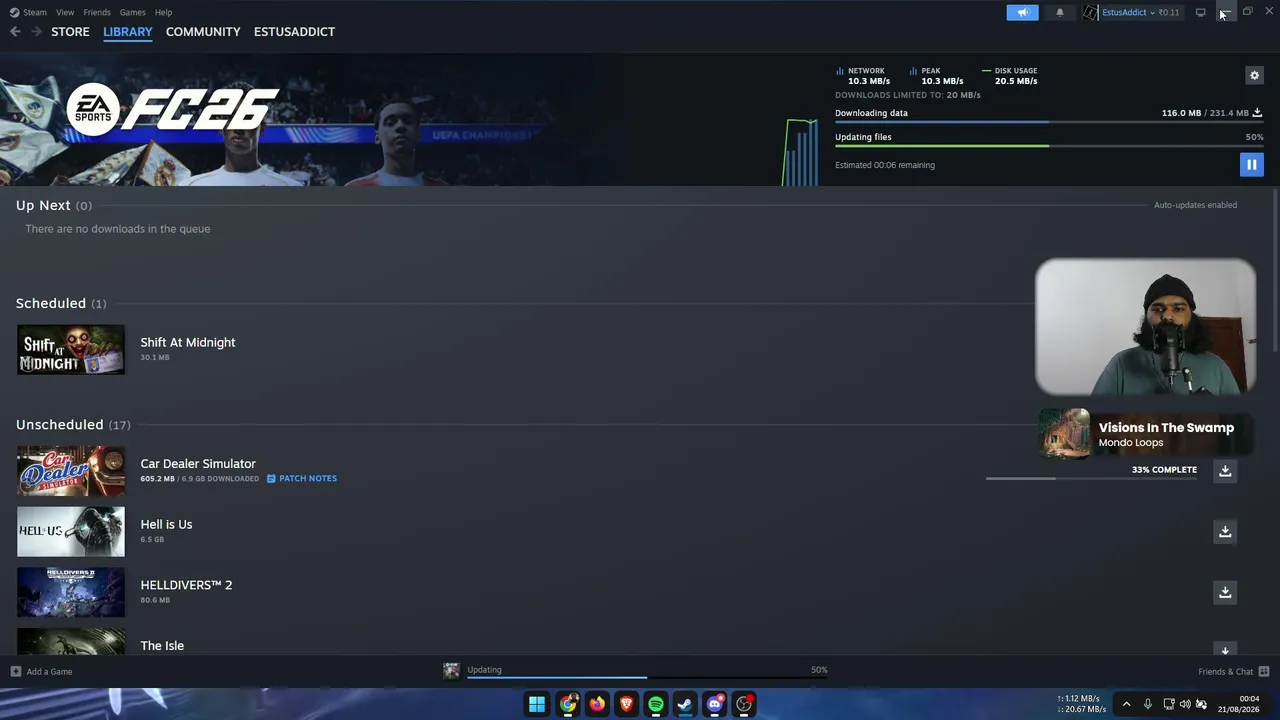Open the View menu

click(65, 12)
